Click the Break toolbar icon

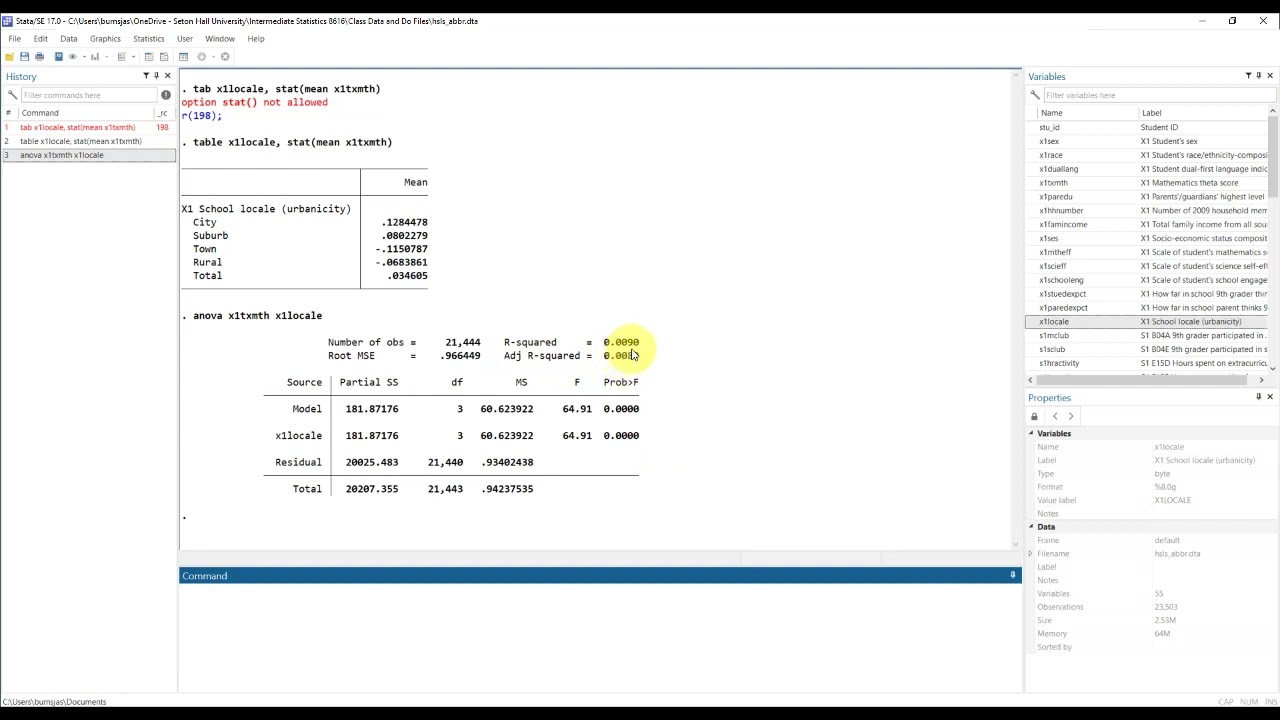(225, 56)
